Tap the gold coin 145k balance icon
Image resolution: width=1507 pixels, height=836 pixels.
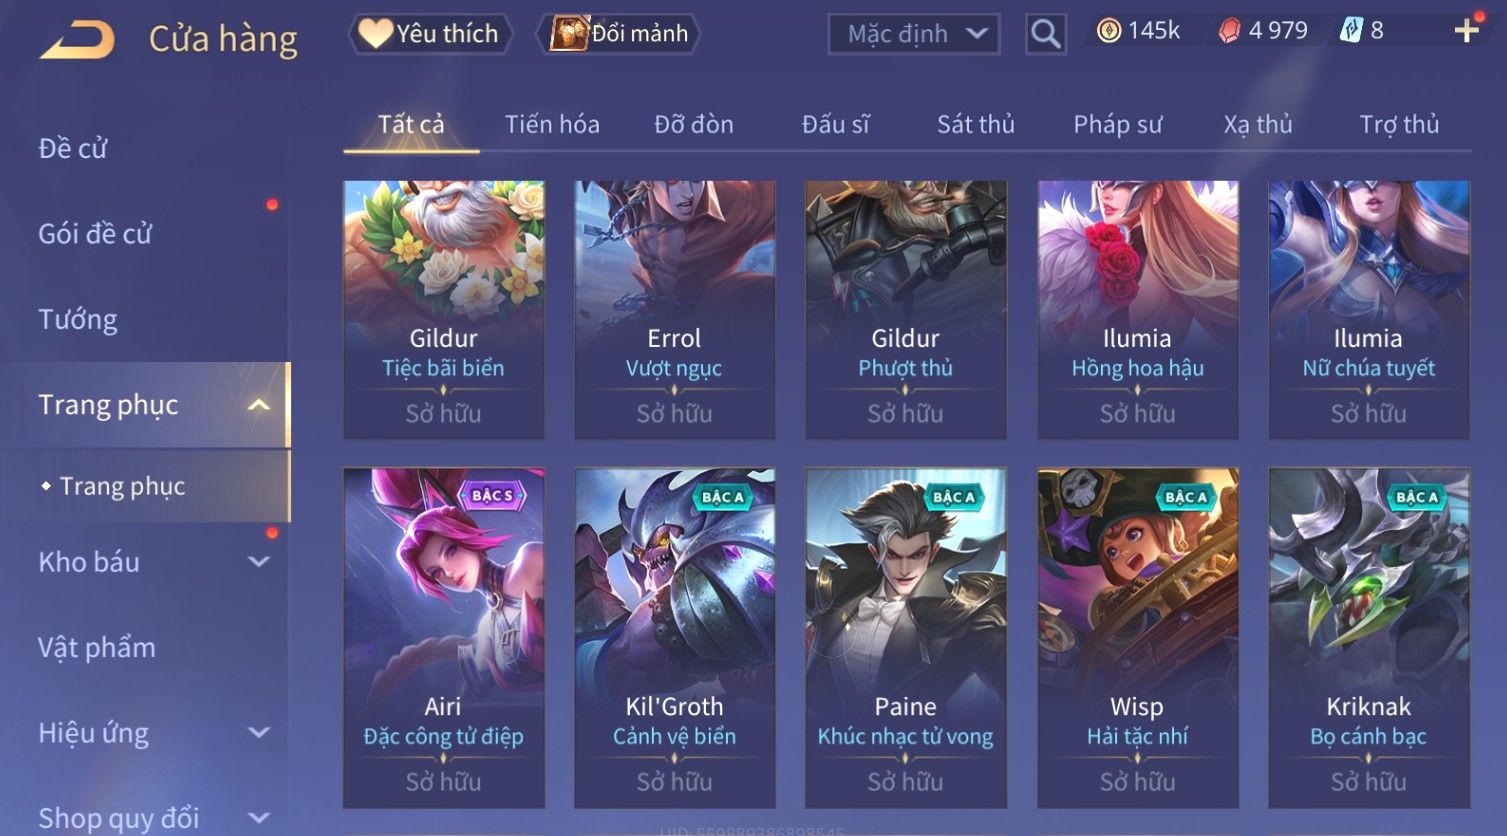[1108, 31]
